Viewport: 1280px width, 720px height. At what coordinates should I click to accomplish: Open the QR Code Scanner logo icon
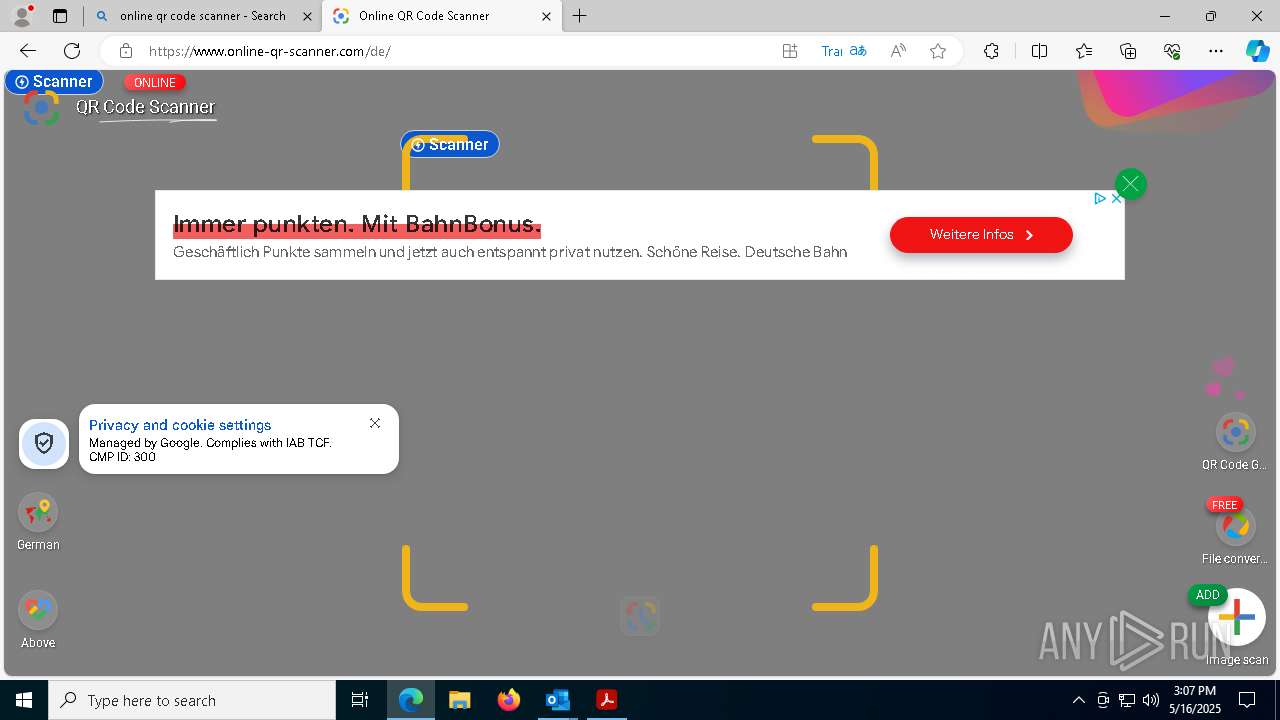pyautogui.click(x=41, y=108)
